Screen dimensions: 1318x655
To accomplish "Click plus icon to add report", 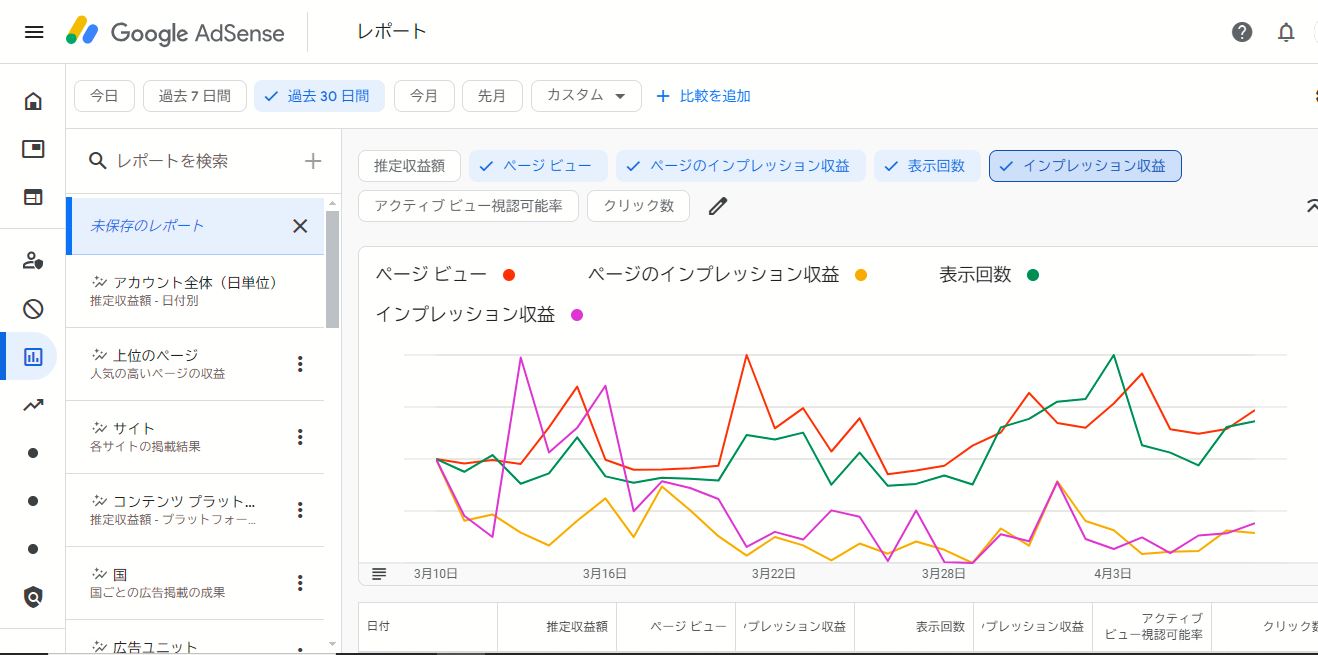I will [x=313, y=161].
